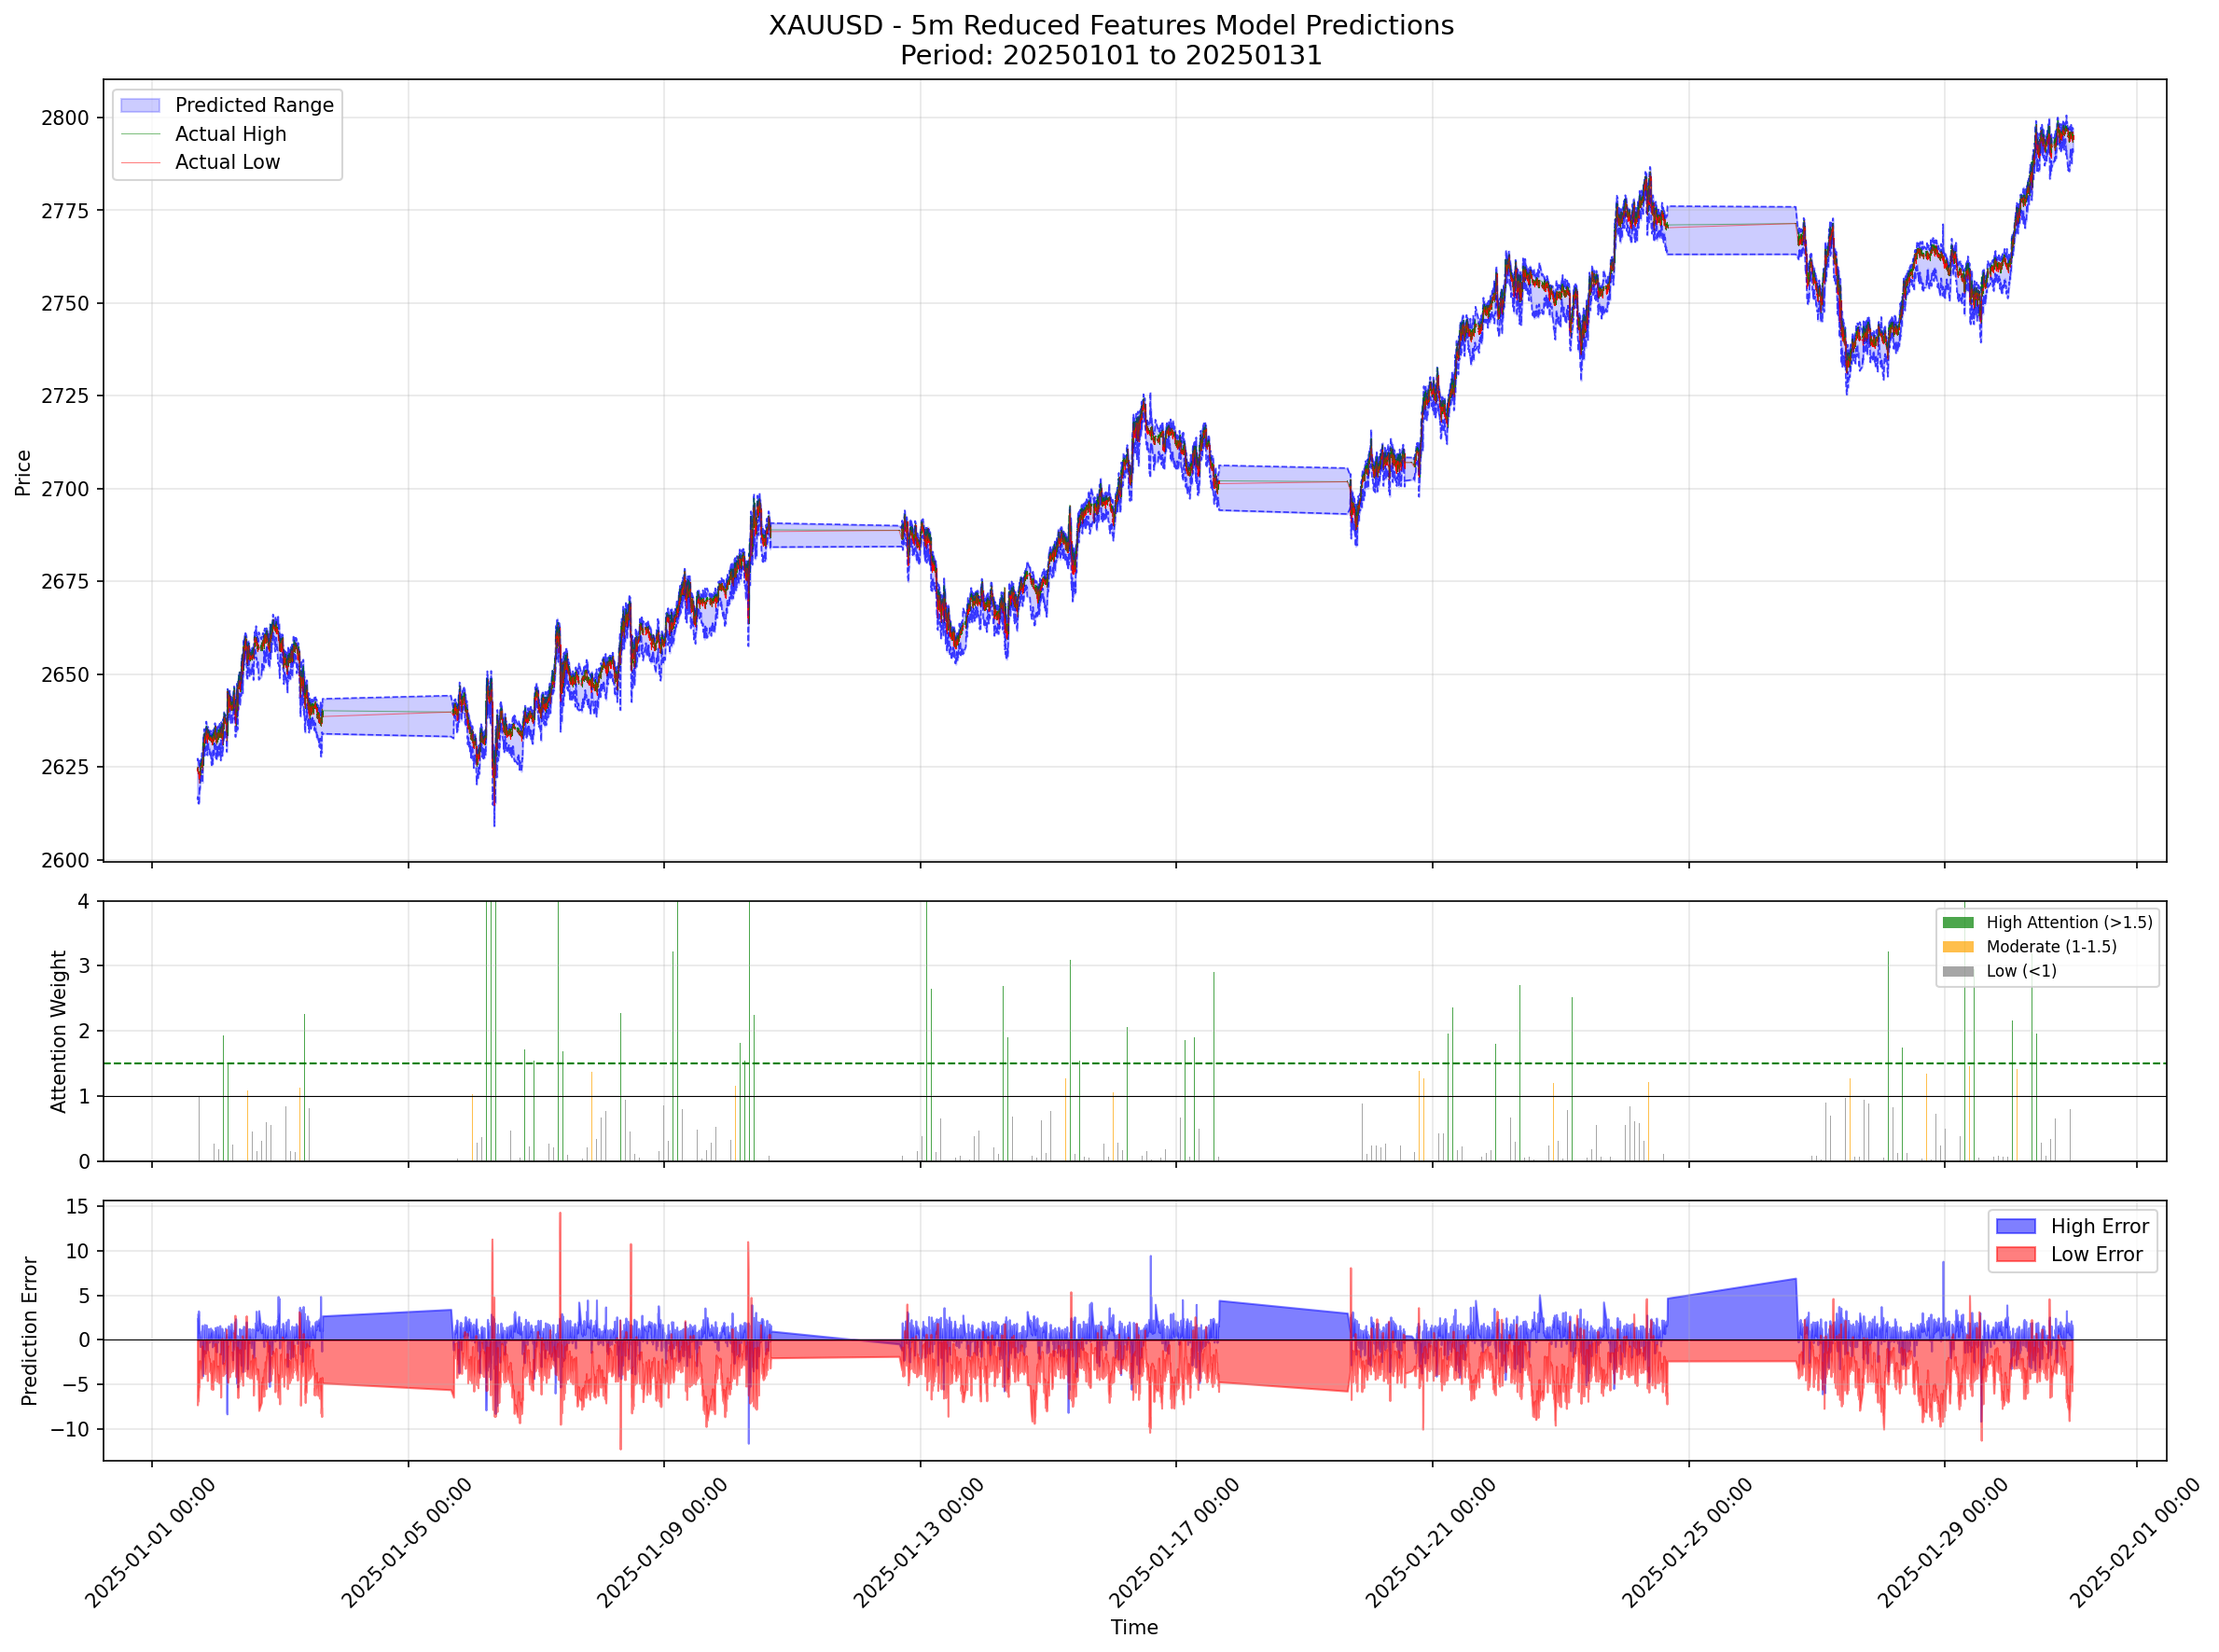Click the Moderate (1-1.5) orange legend swatch

point(1957,946)
